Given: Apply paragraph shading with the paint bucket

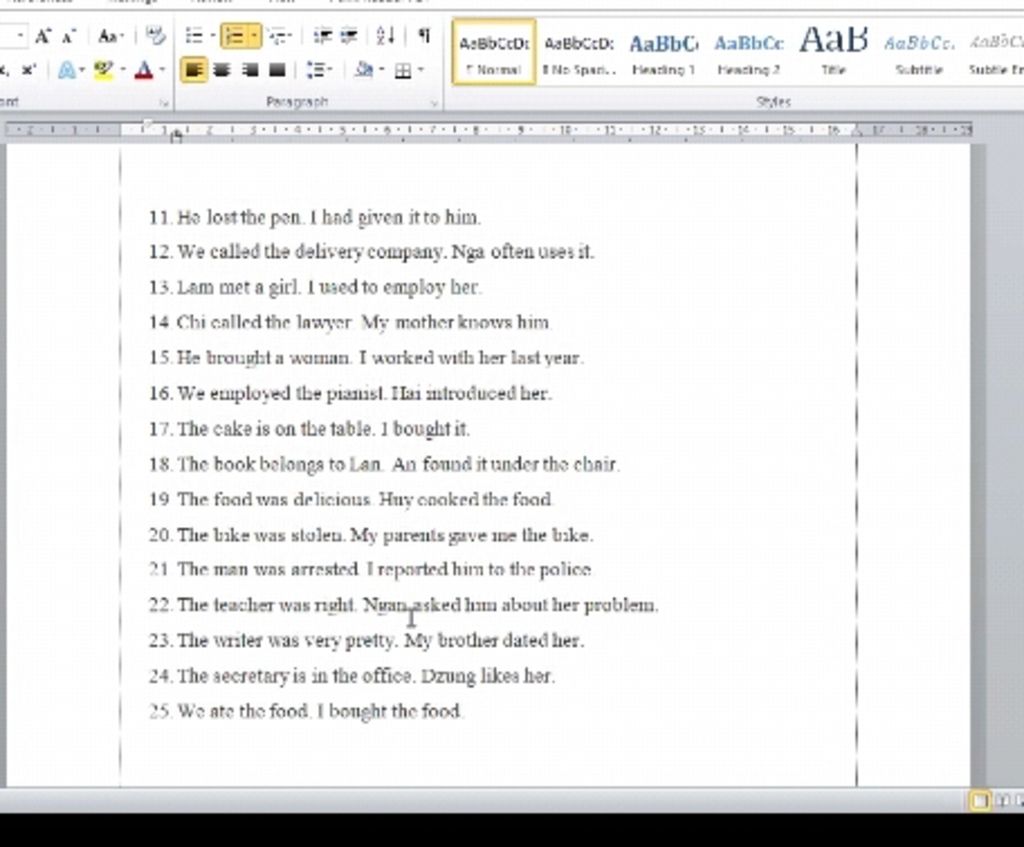Looking at the screenshot, I should (x=364, y=69).
